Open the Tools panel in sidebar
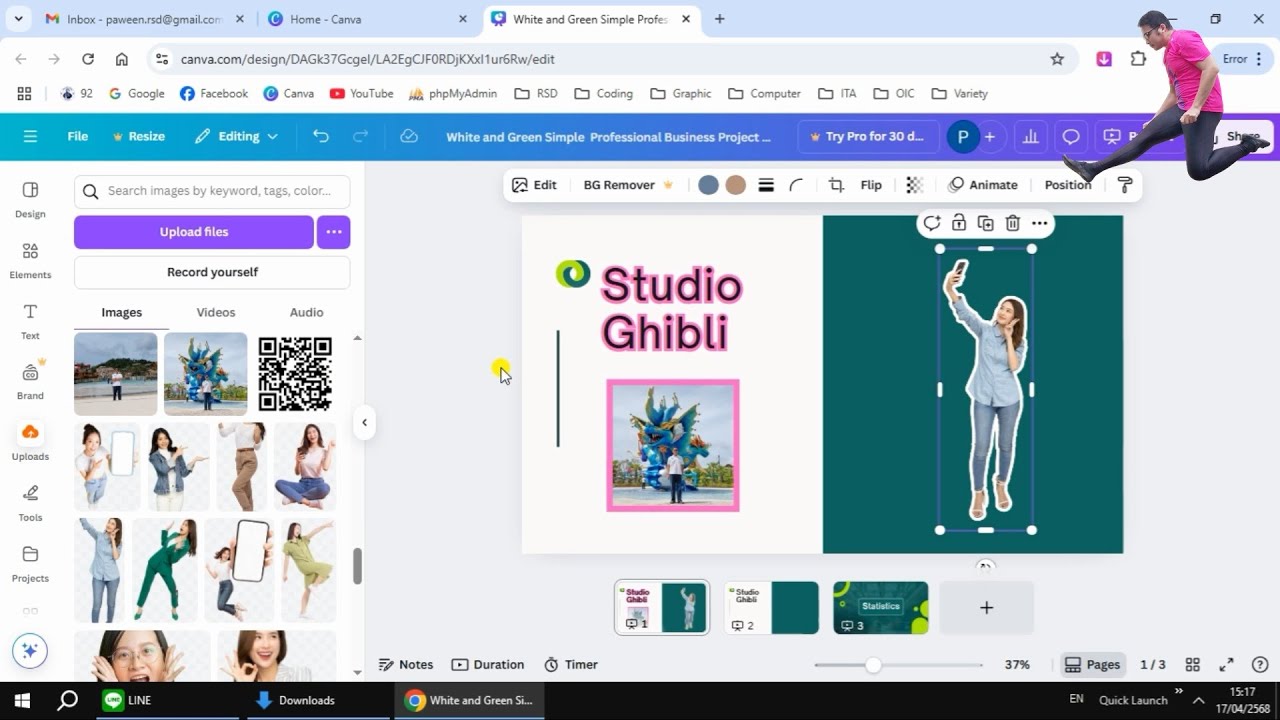 coord(30,503)
